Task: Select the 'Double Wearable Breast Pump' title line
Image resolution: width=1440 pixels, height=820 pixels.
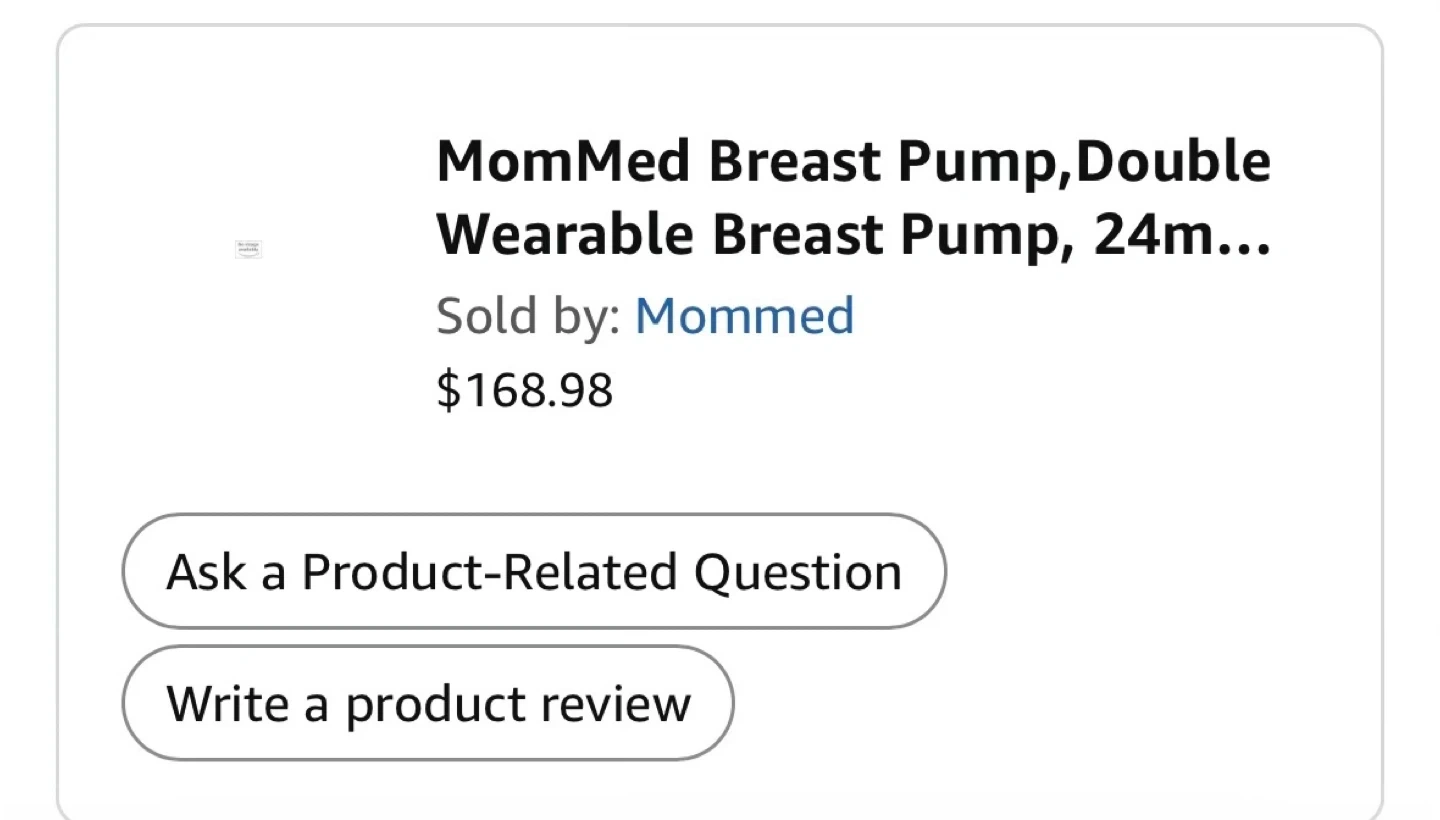Action: pyautogui.click(x=853, y=234)
